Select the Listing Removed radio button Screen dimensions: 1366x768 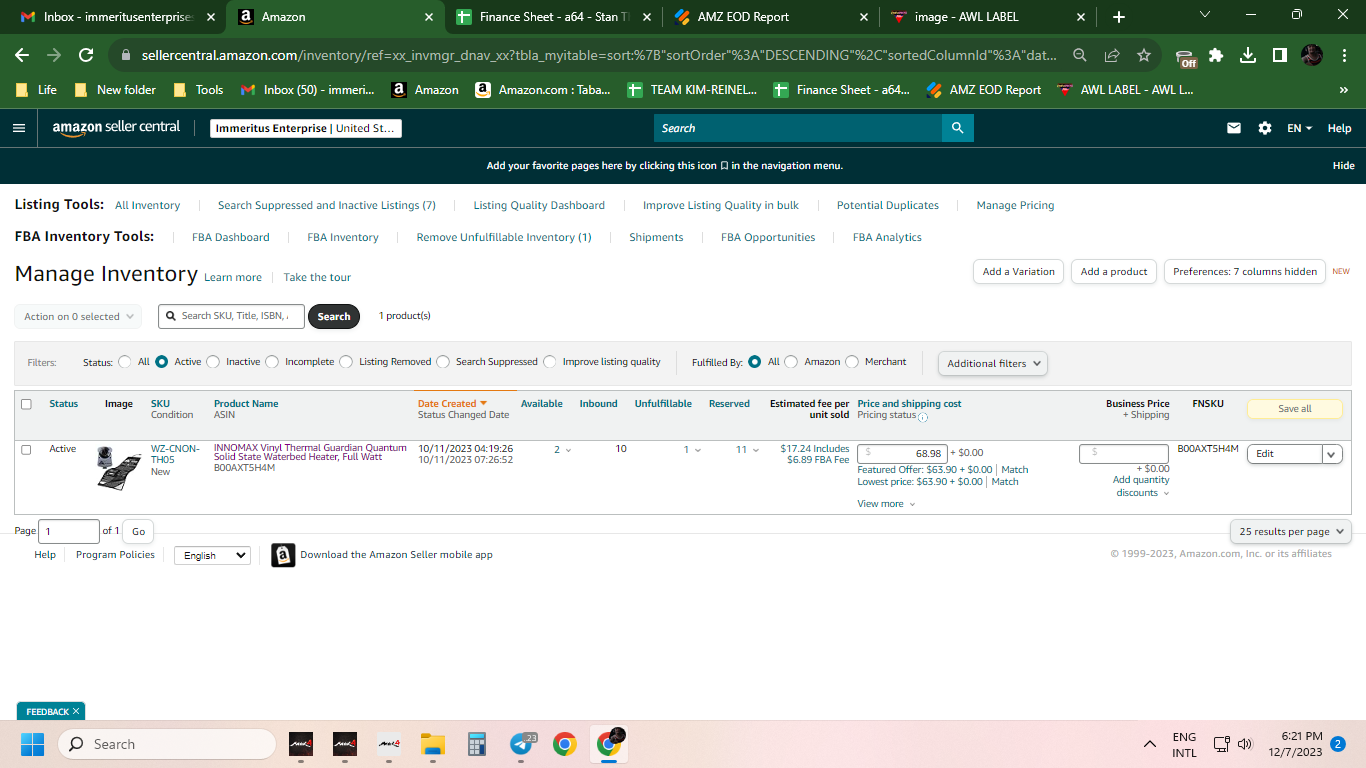[346, 362]
